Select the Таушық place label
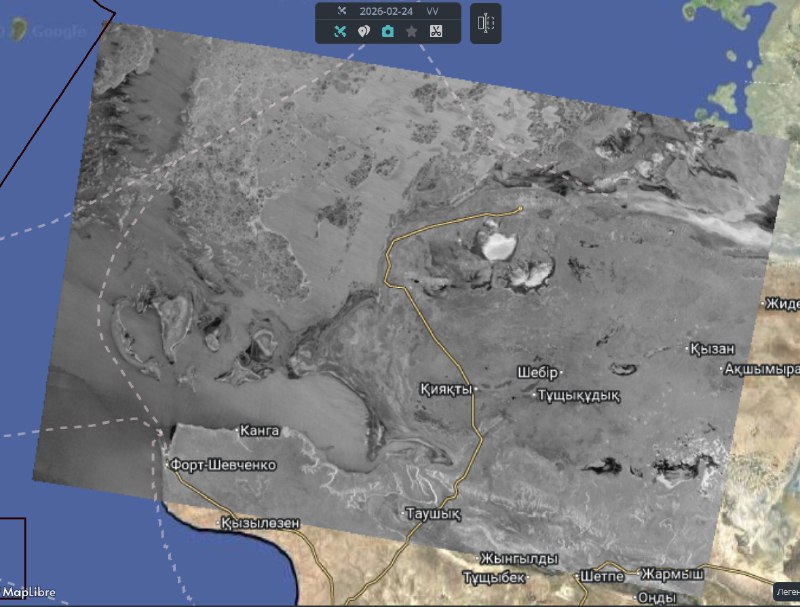 click(x=433, y=514)
